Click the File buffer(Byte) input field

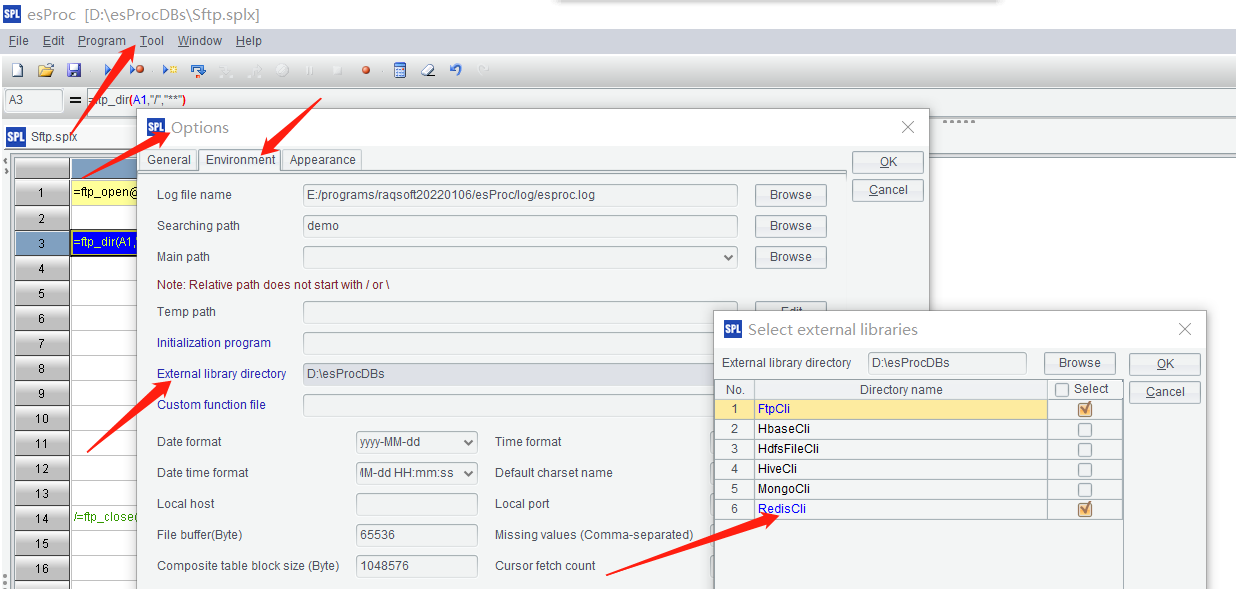pyautogui.click(x=416, y=535)
